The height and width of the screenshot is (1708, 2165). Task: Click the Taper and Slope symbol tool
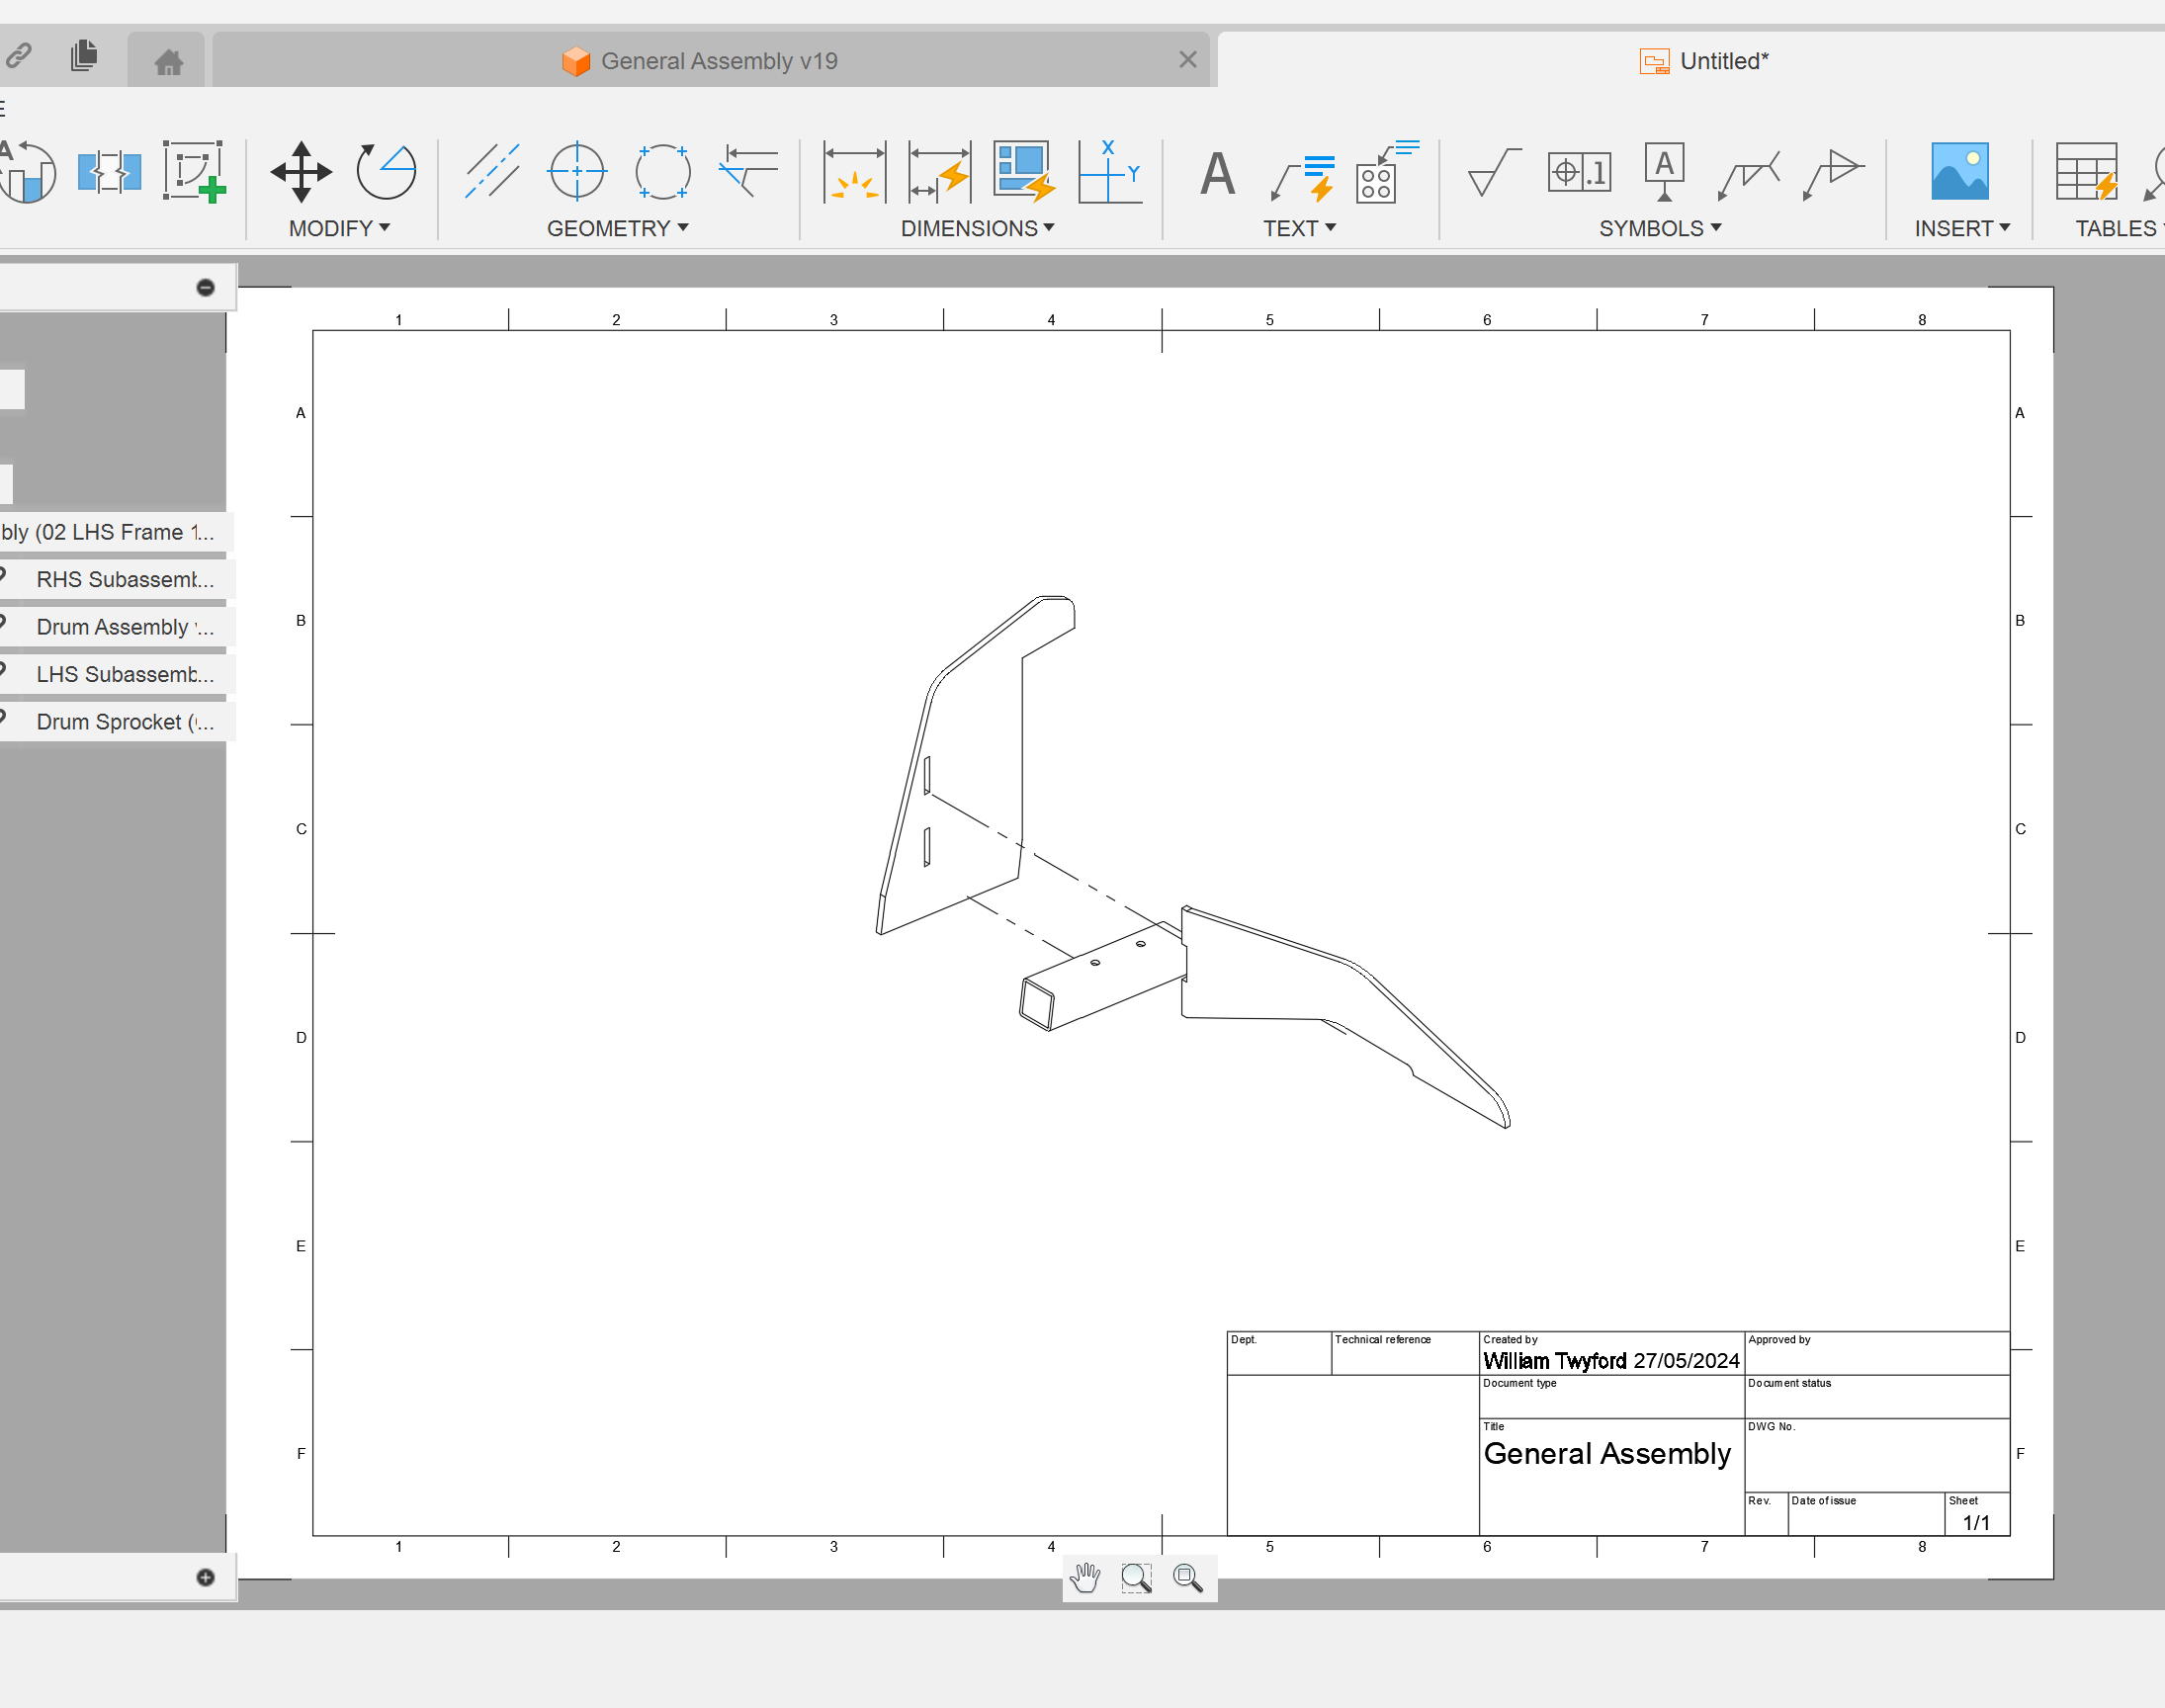1834,174
